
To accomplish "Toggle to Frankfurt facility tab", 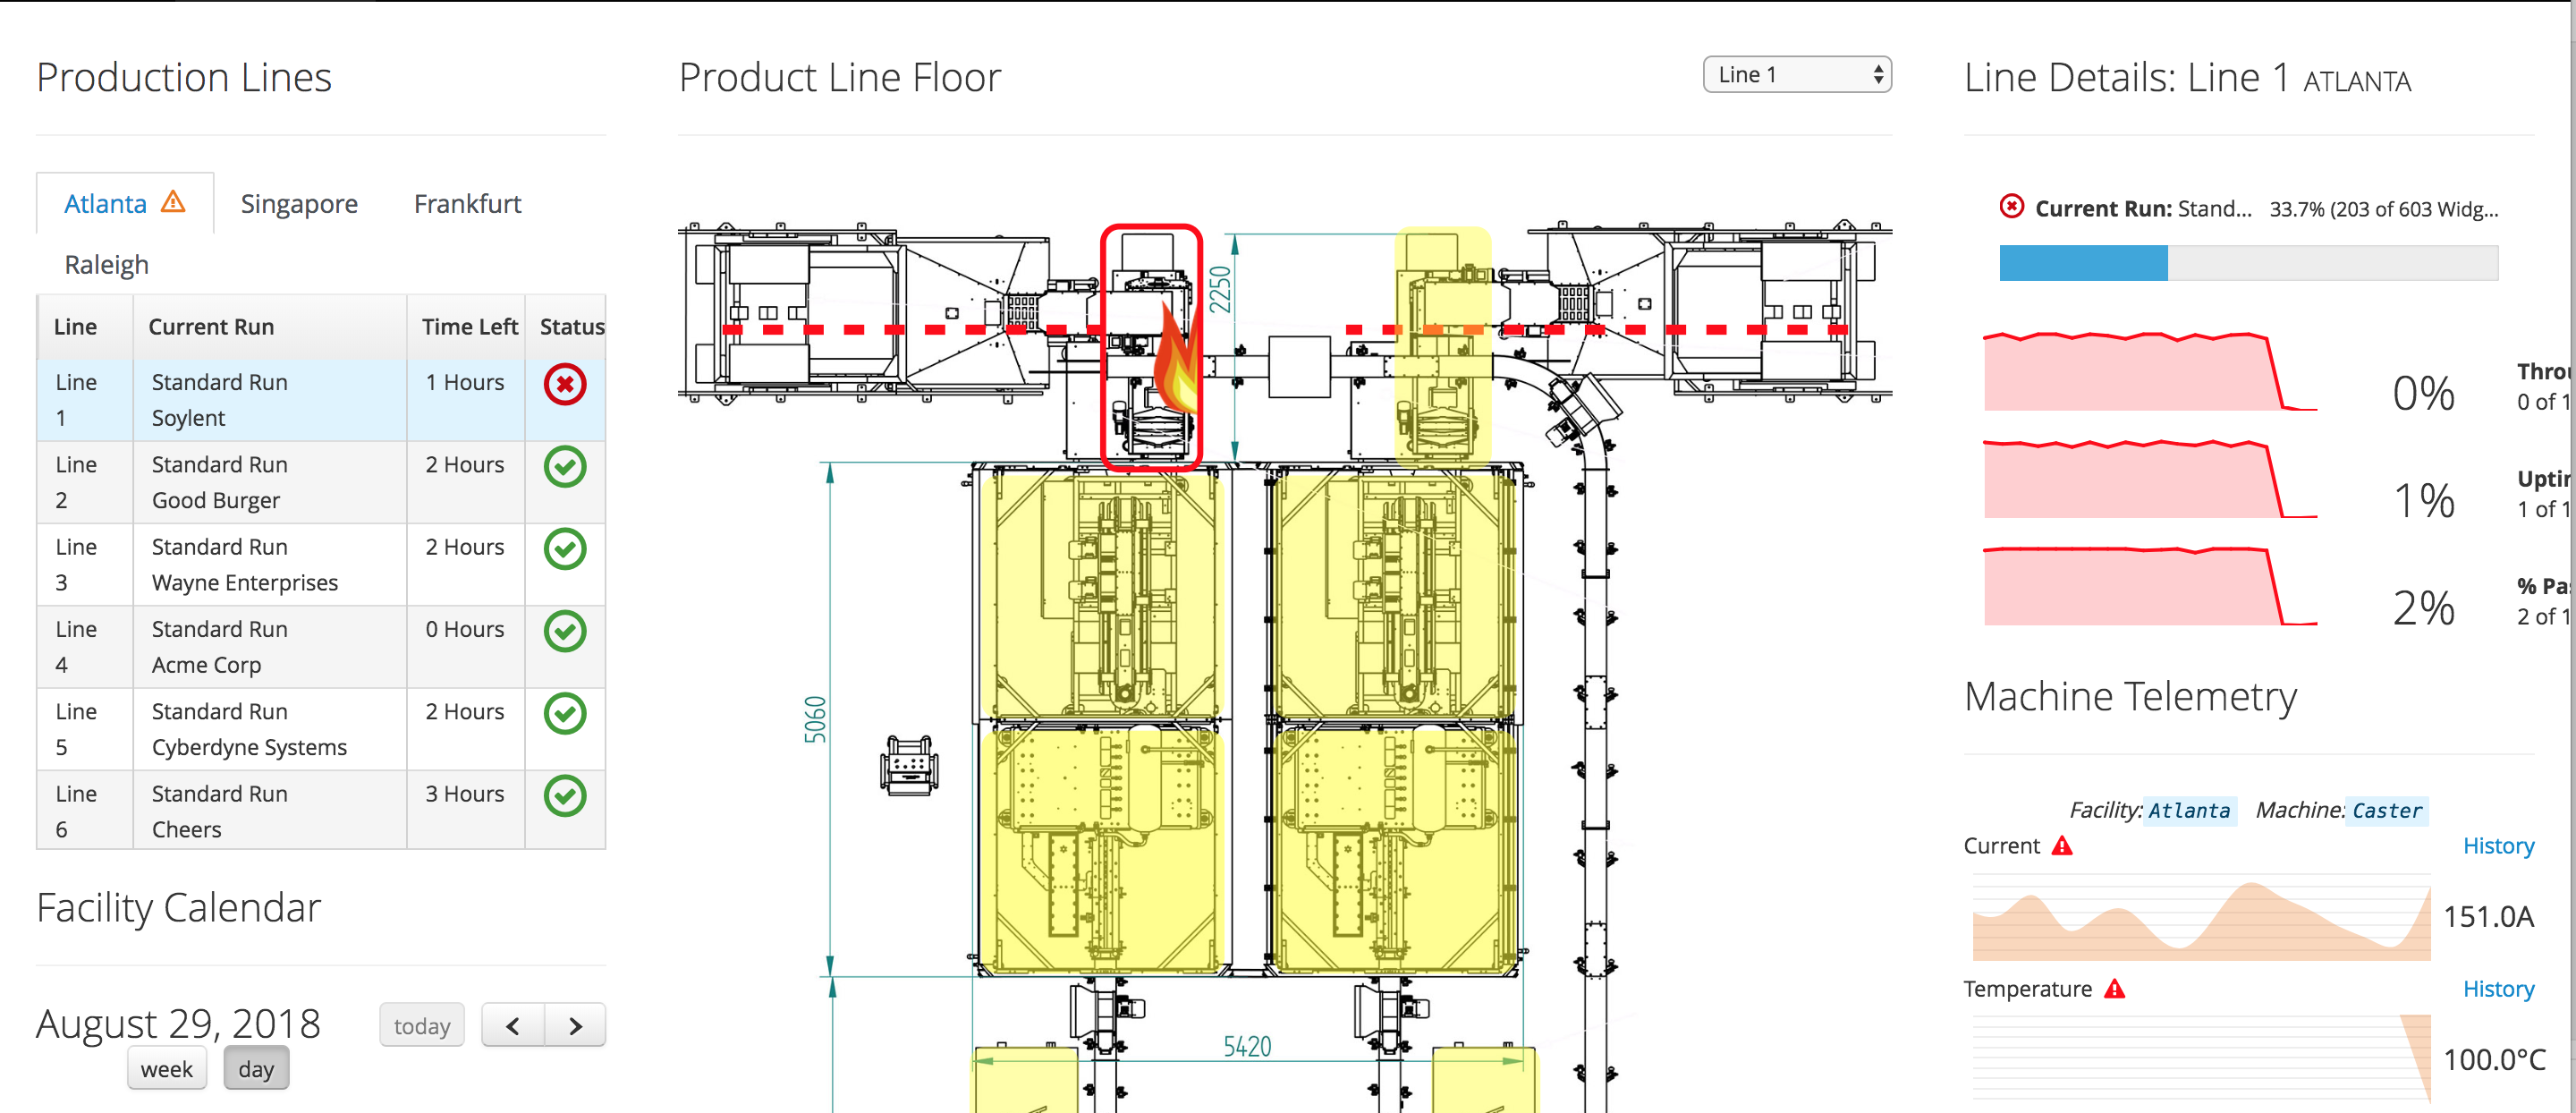I will tap(465, 202).
